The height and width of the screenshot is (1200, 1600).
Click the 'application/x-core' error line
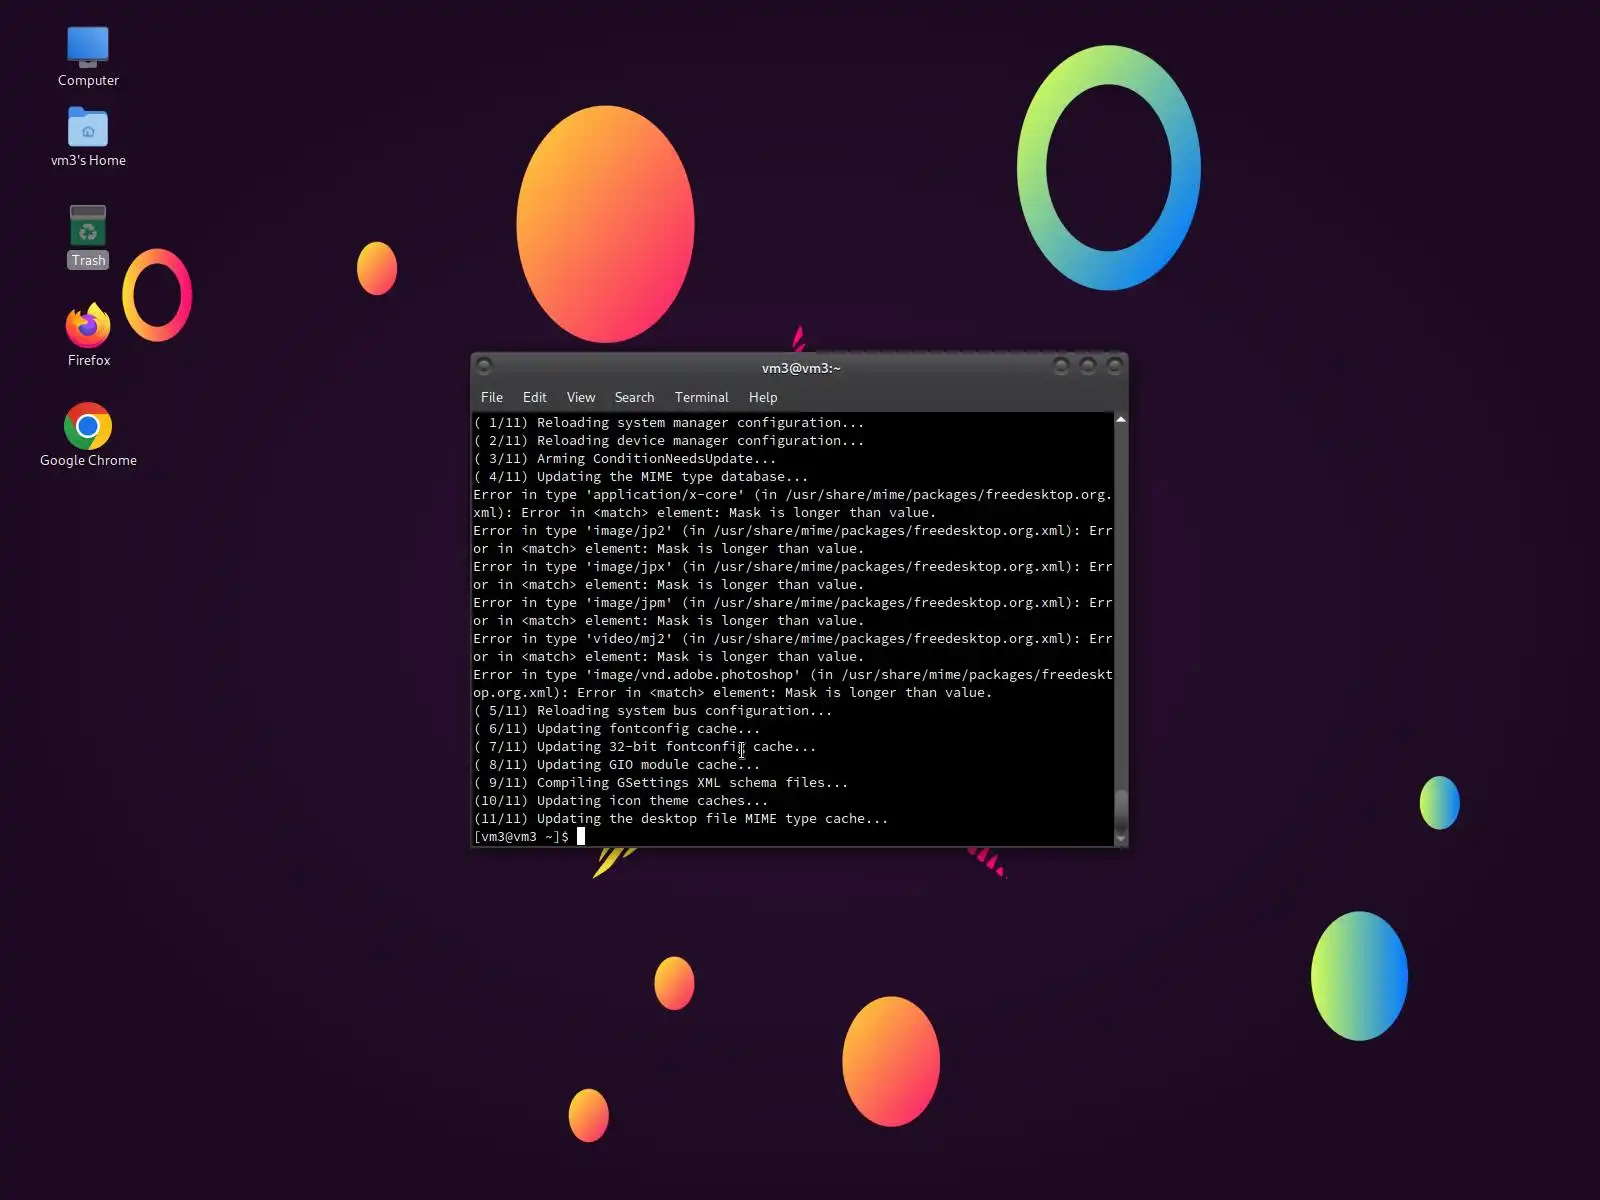(x=793, y=504)
